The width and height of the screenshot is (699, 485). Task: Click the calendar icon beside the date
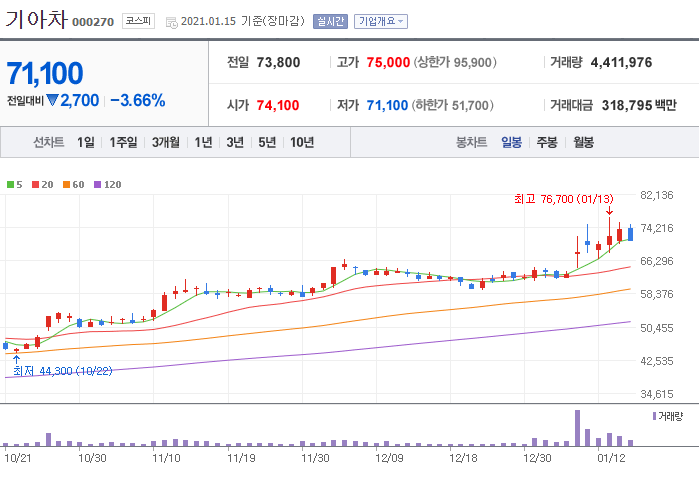coord(172,22)
